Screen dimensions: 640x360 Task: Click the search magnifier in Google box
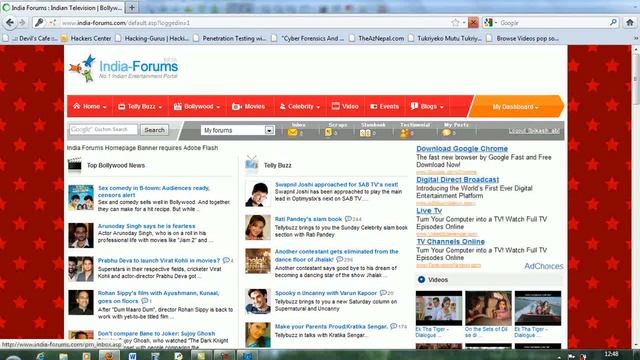point(613,23)
